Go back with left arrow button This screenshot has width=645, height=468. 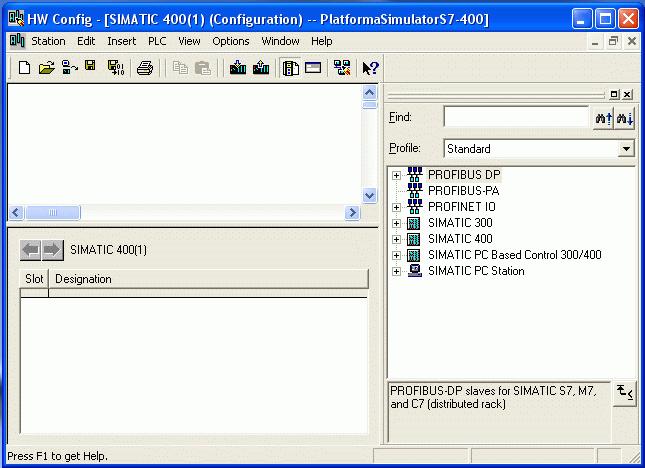[x=30, y=250]
